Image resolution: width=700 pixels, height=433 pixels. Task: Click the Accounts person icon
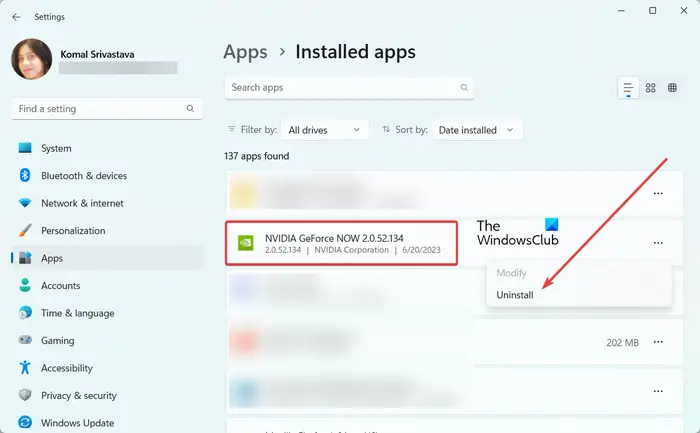(x=25, y=285)
